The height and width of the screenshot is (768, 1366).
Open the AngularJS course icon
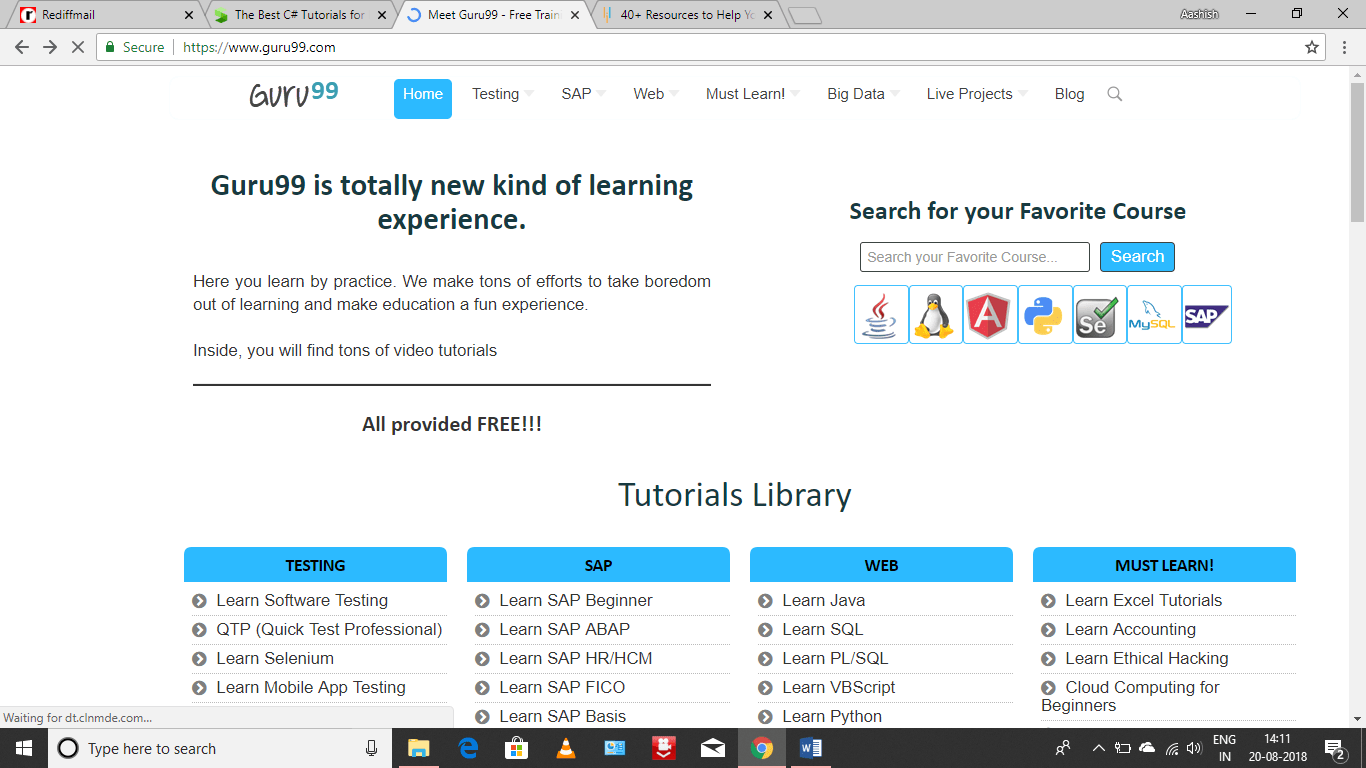click(x=990, y=314)
